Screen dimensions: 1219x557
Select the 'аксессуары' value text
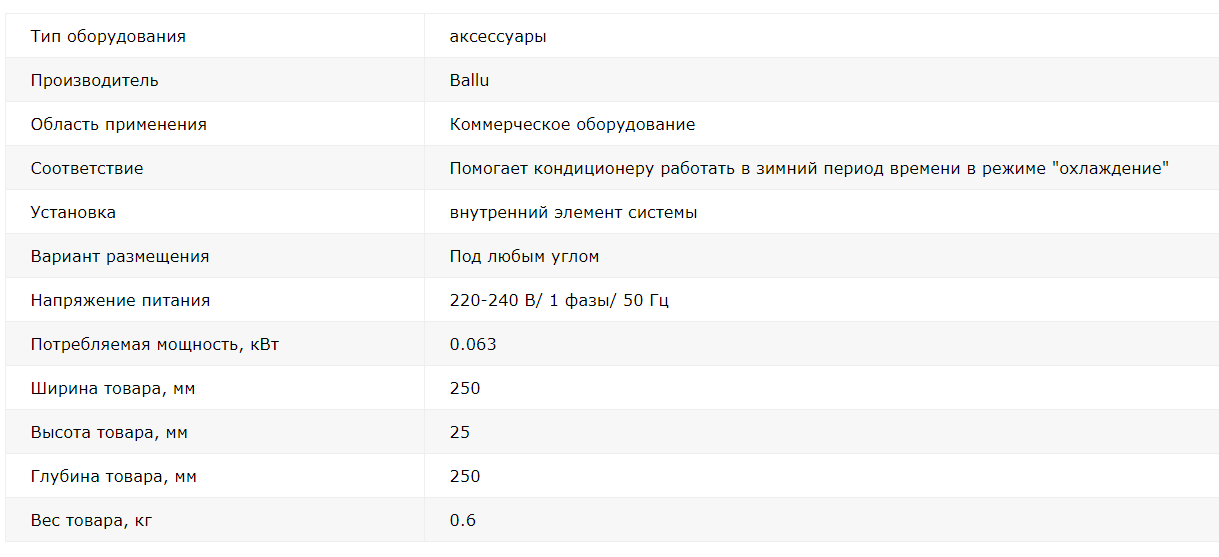[498, 37]
